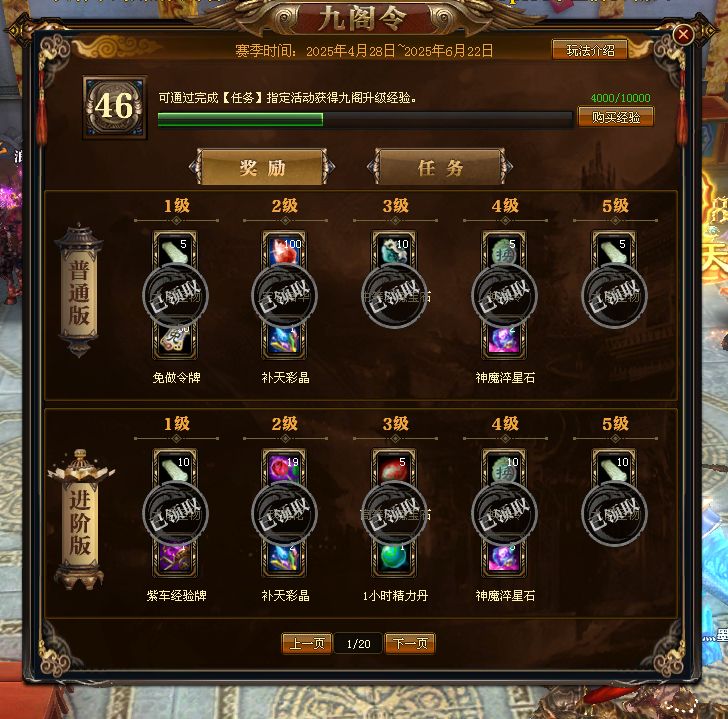Click the 1小时精力丹 green orb icon
The height and width of the screenshot is (719, 728).
(394, 558)
